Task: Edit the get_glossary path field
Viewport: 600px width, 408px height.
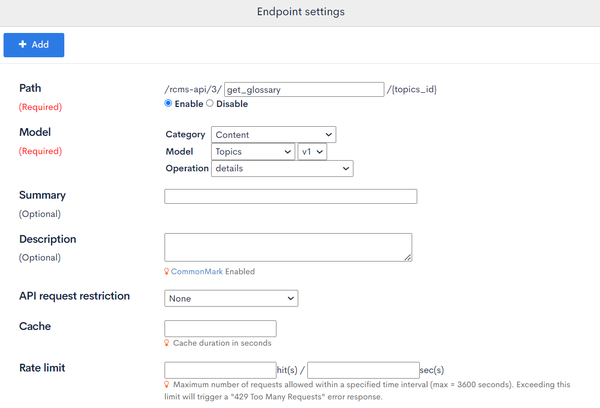Action: tap(304, 90)
